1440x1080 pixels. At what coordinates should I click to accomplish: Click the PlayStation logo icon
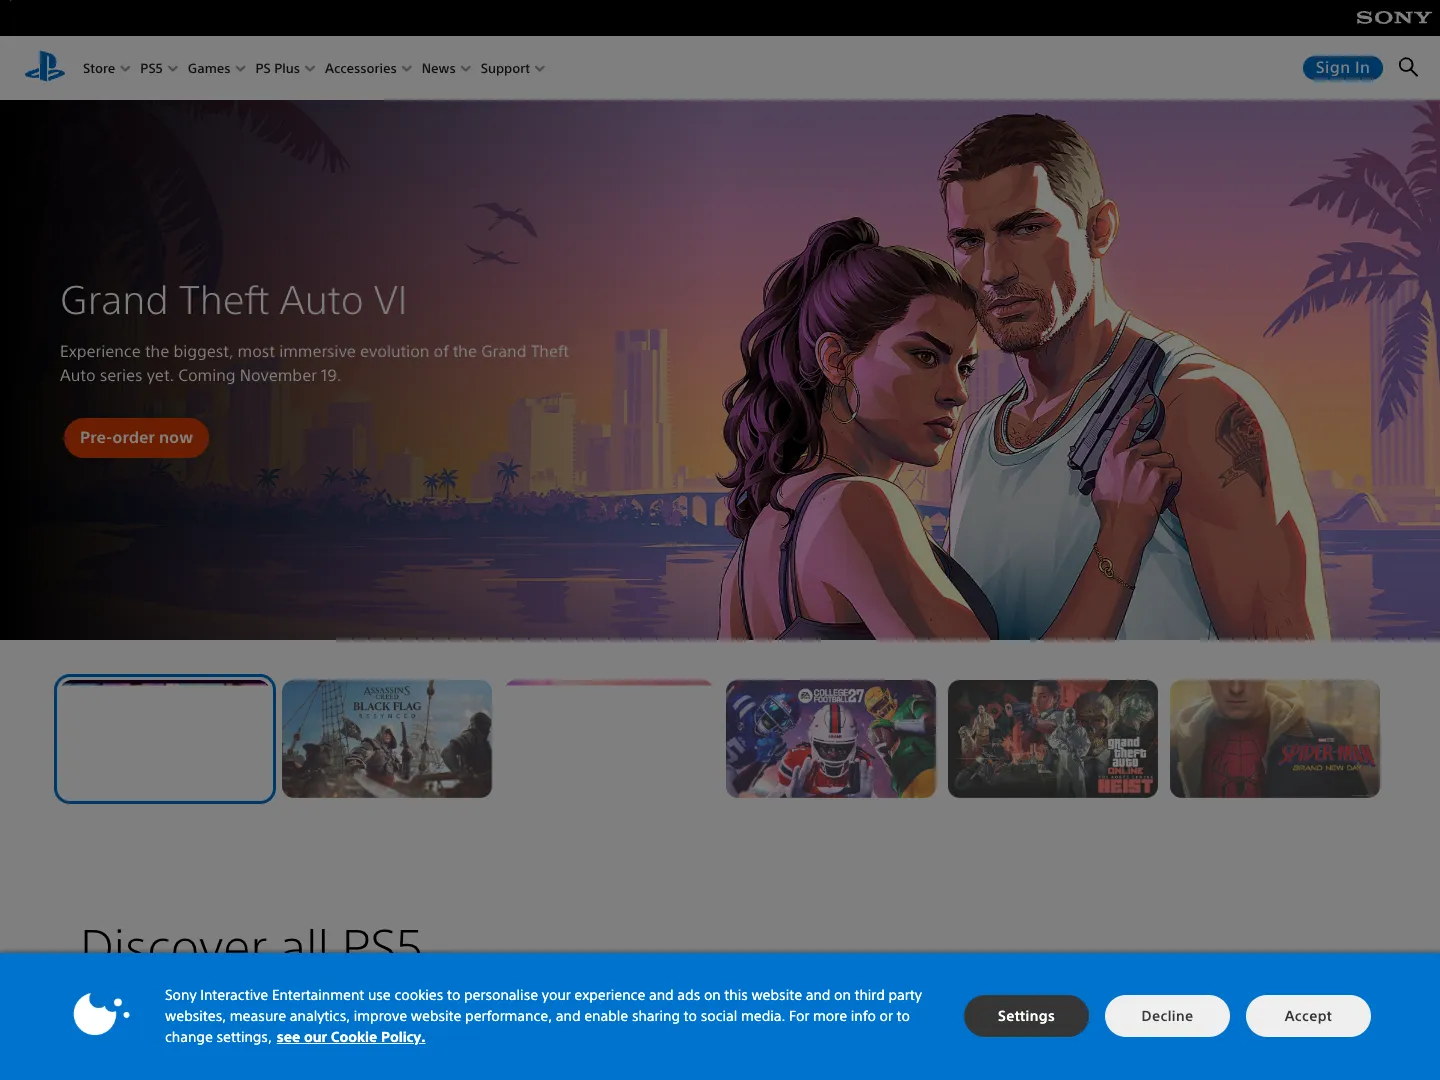[45, 68]
